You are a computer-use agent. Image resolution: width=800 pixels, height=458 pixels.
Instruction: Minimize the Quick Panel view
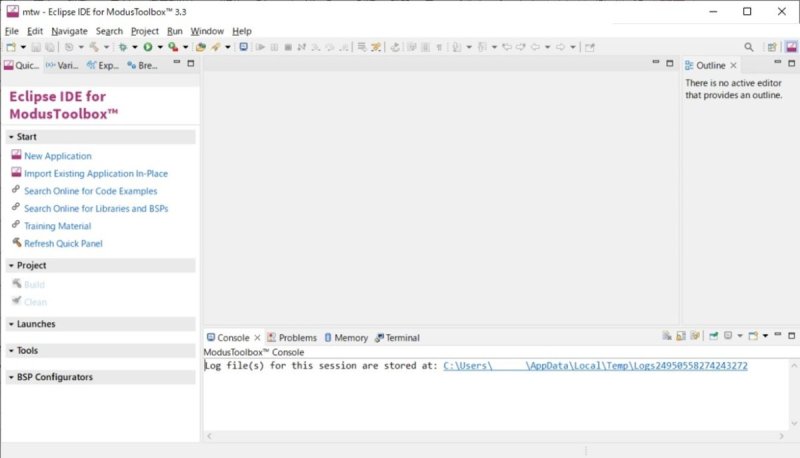coord(177,62)
